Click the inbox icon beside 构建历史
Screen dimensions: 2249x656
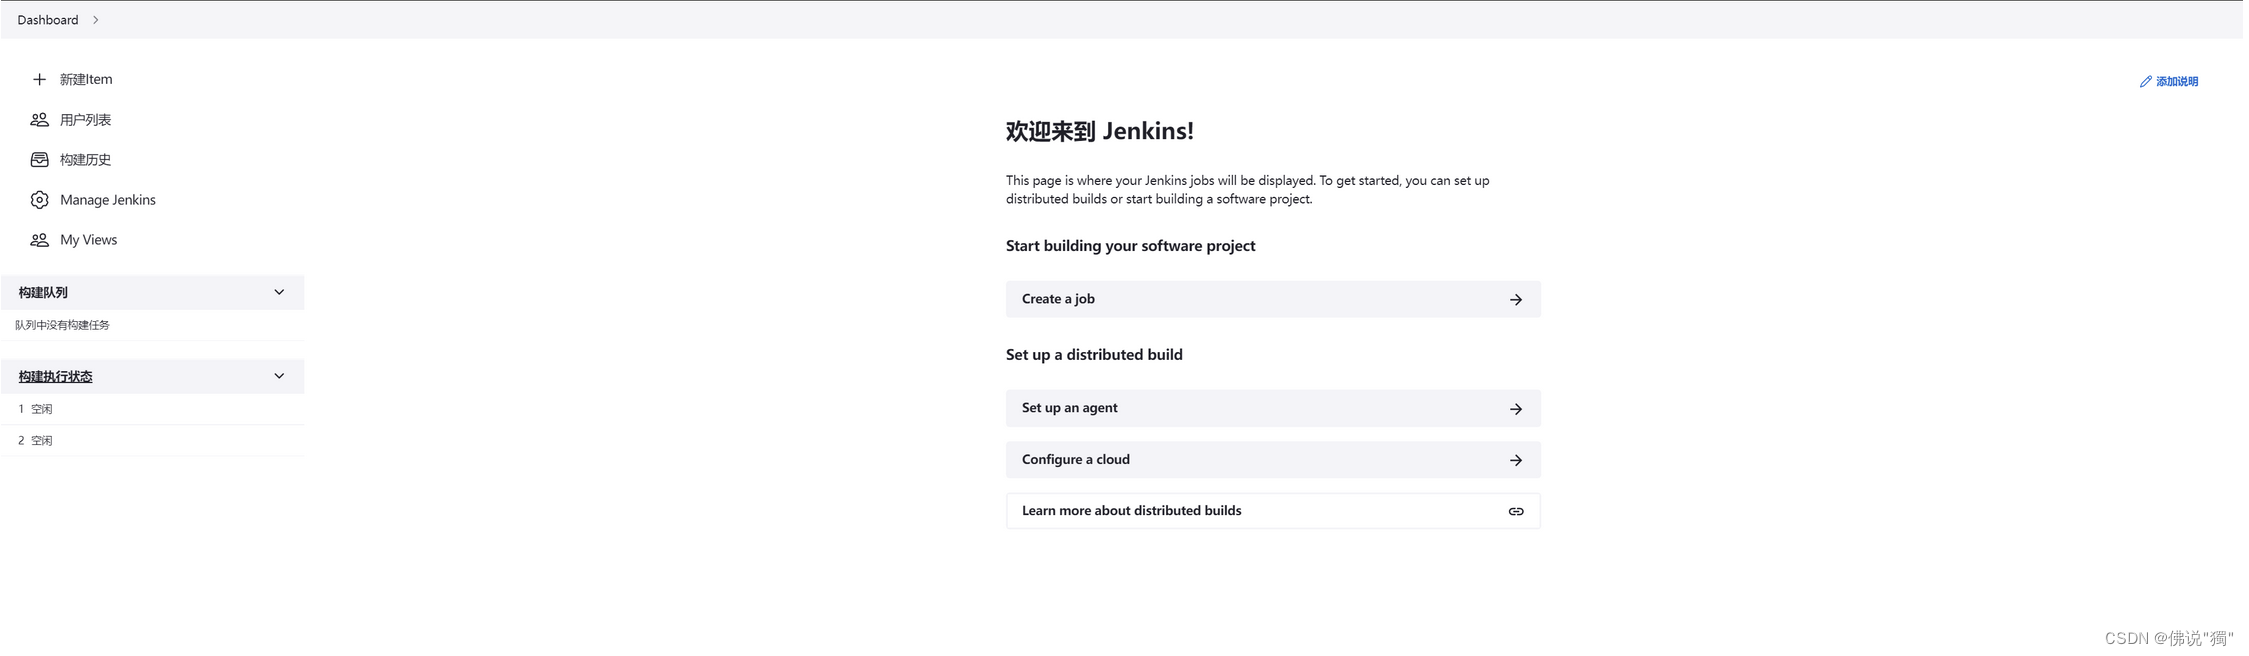tap(39, 160)
